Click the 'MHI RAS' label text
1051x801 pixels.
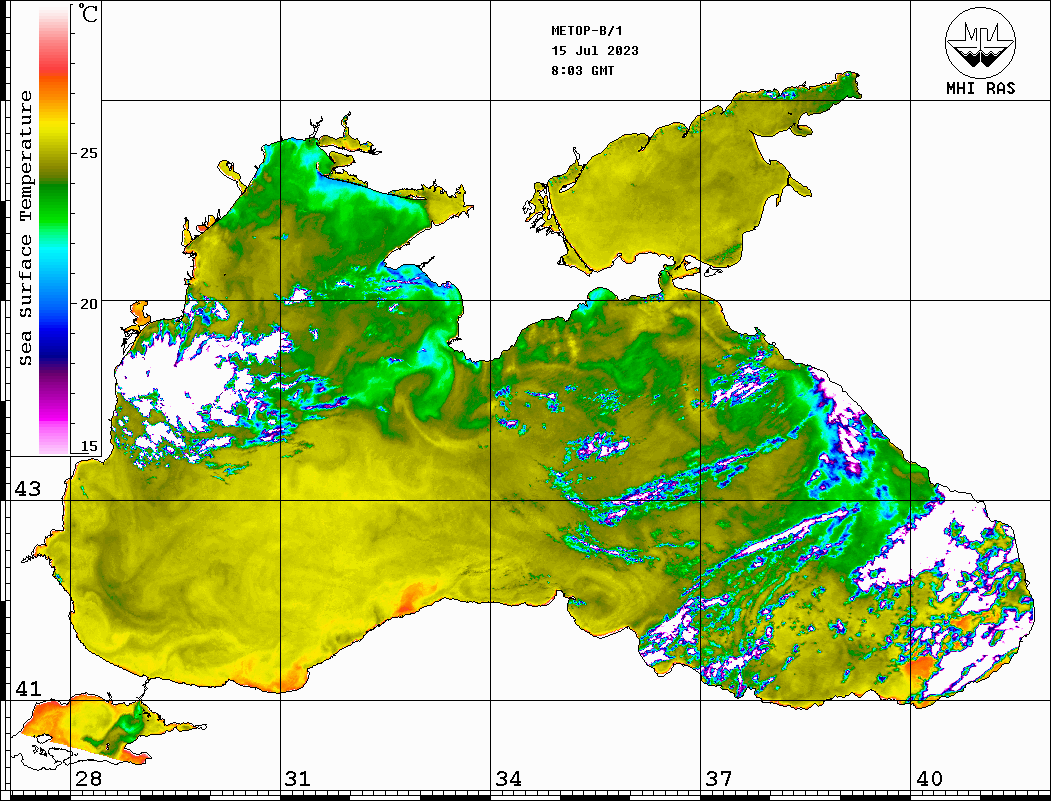click(x=980, y=88)
